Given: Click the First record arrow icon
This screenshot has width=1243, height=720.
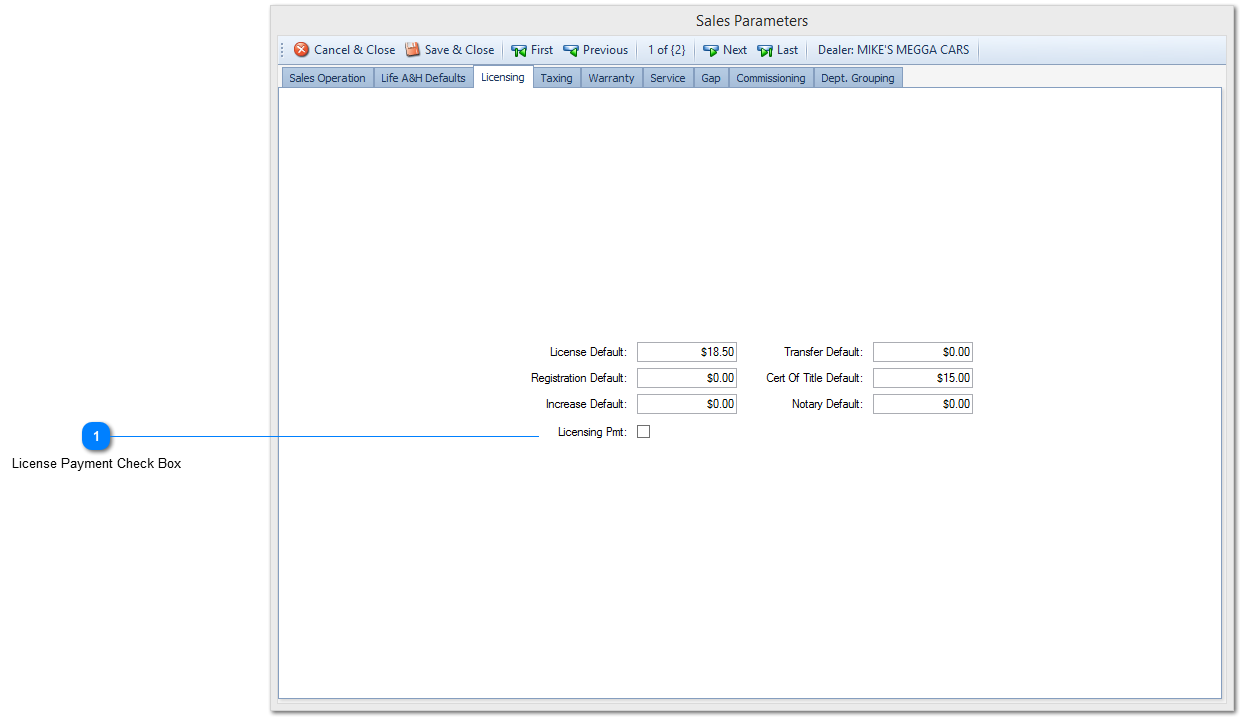Looking at the screenshot, I should tap(519, 50).
